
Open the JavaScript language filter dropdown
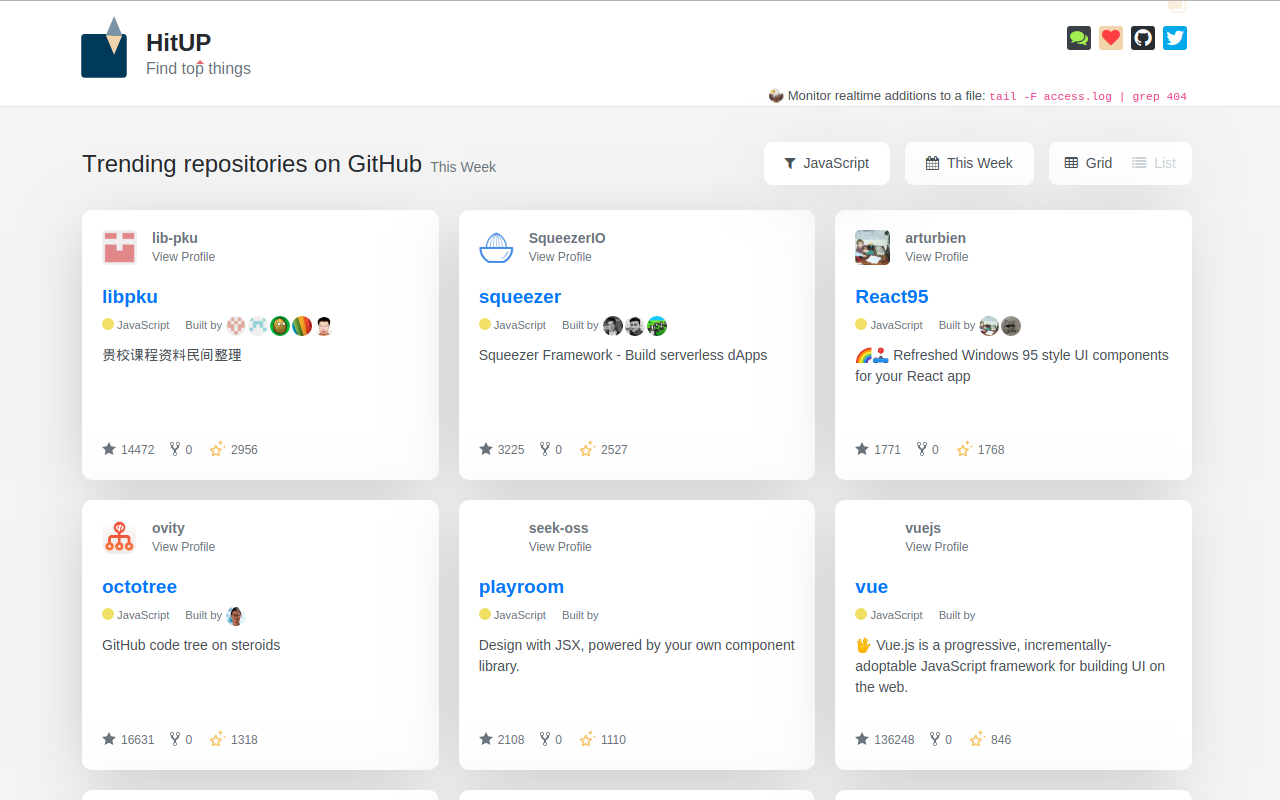(827, 163)
